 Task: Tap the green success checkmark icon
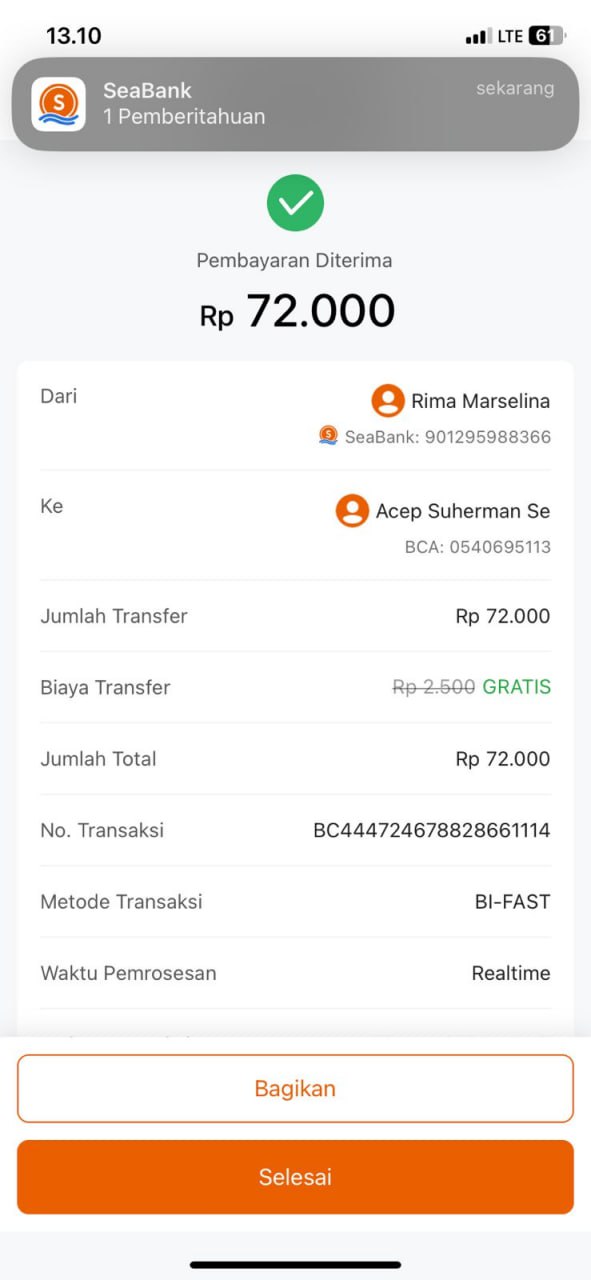click(x=295, y=203)
